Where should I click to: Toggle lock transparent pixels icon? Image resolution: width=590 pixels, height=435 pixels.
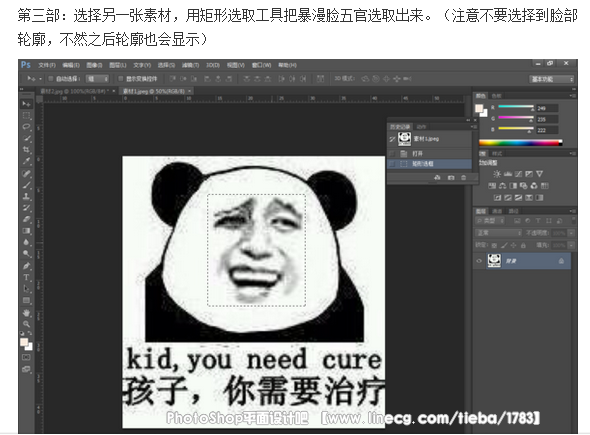(x=494, y=245)
